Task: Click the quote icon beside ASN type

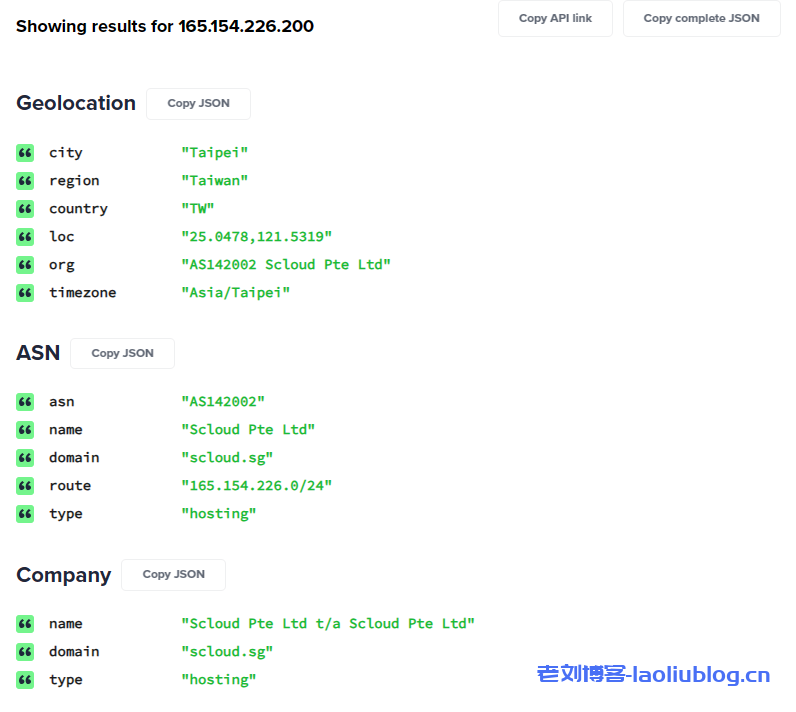Action: click(25, 514)
